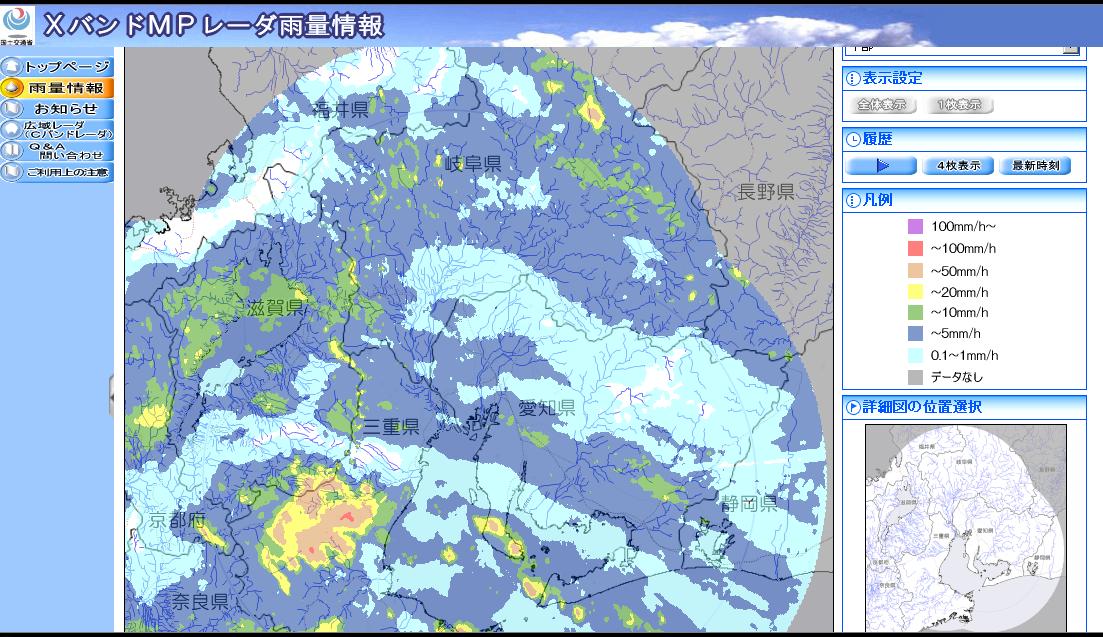Viewport: 1103px width, 637px height.
Task: Open the トップページ menu item
Action: 57,67
